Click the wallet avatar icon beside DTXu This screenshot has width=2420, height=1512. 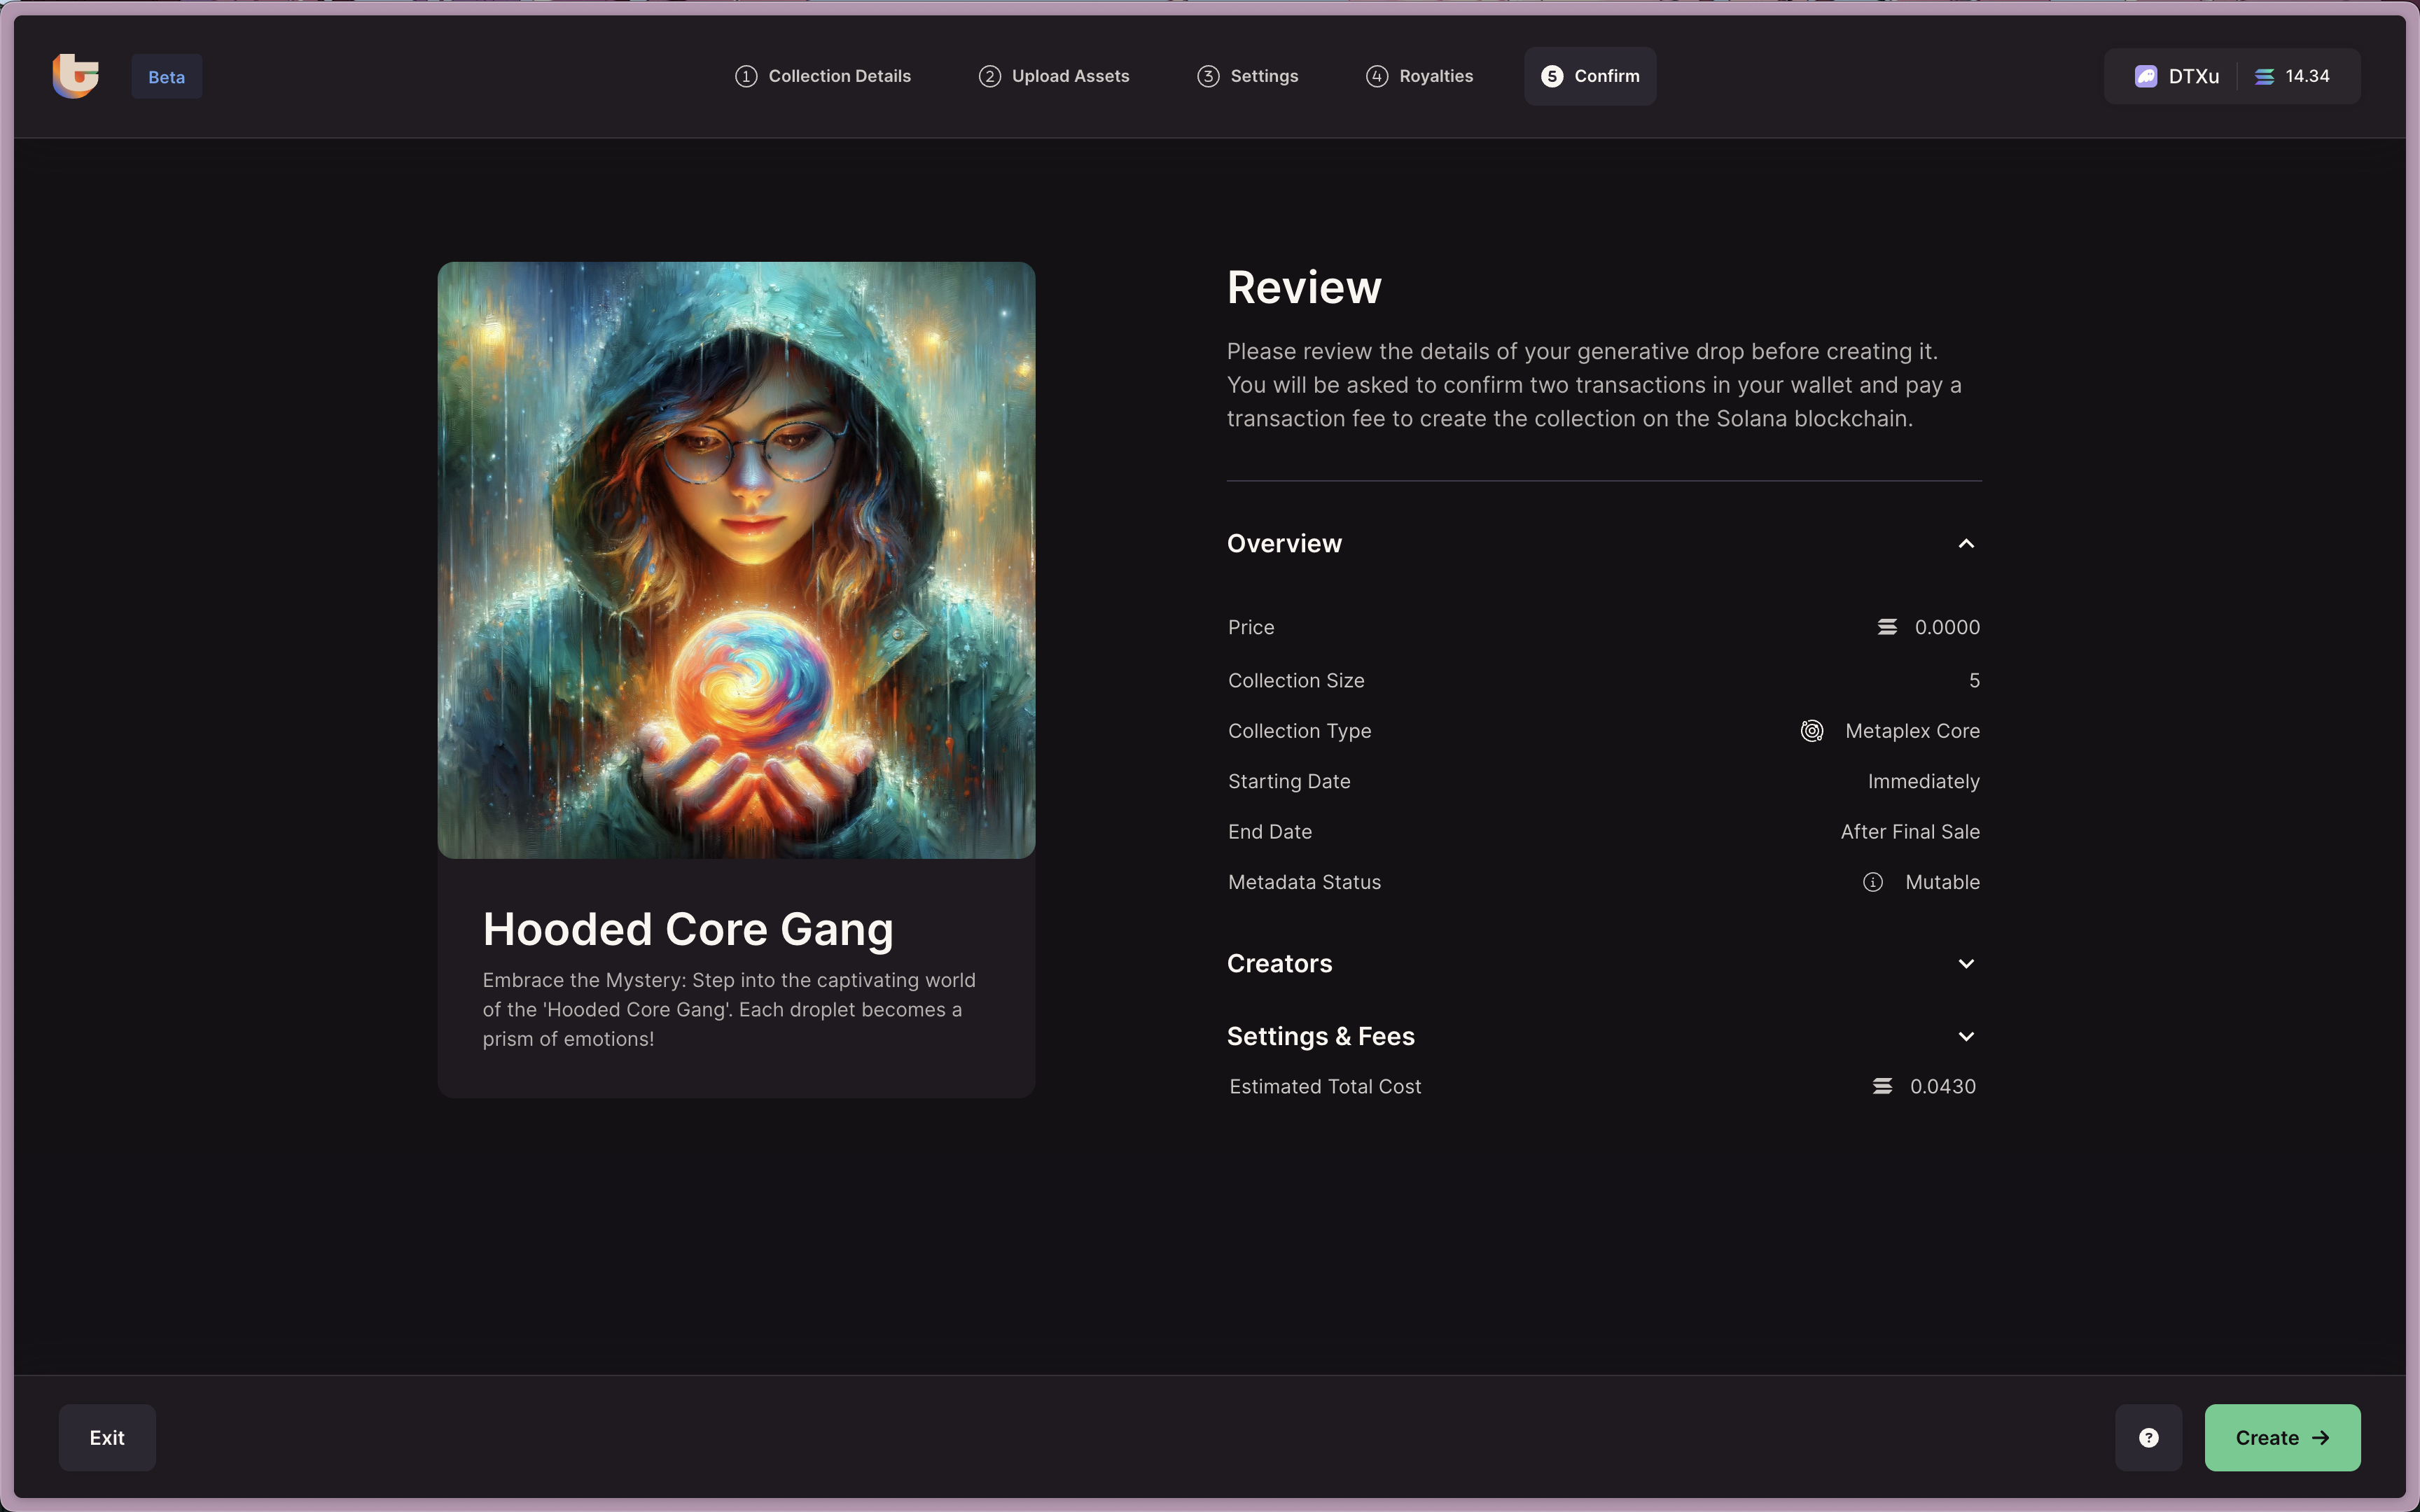(x=2145, y=77)
